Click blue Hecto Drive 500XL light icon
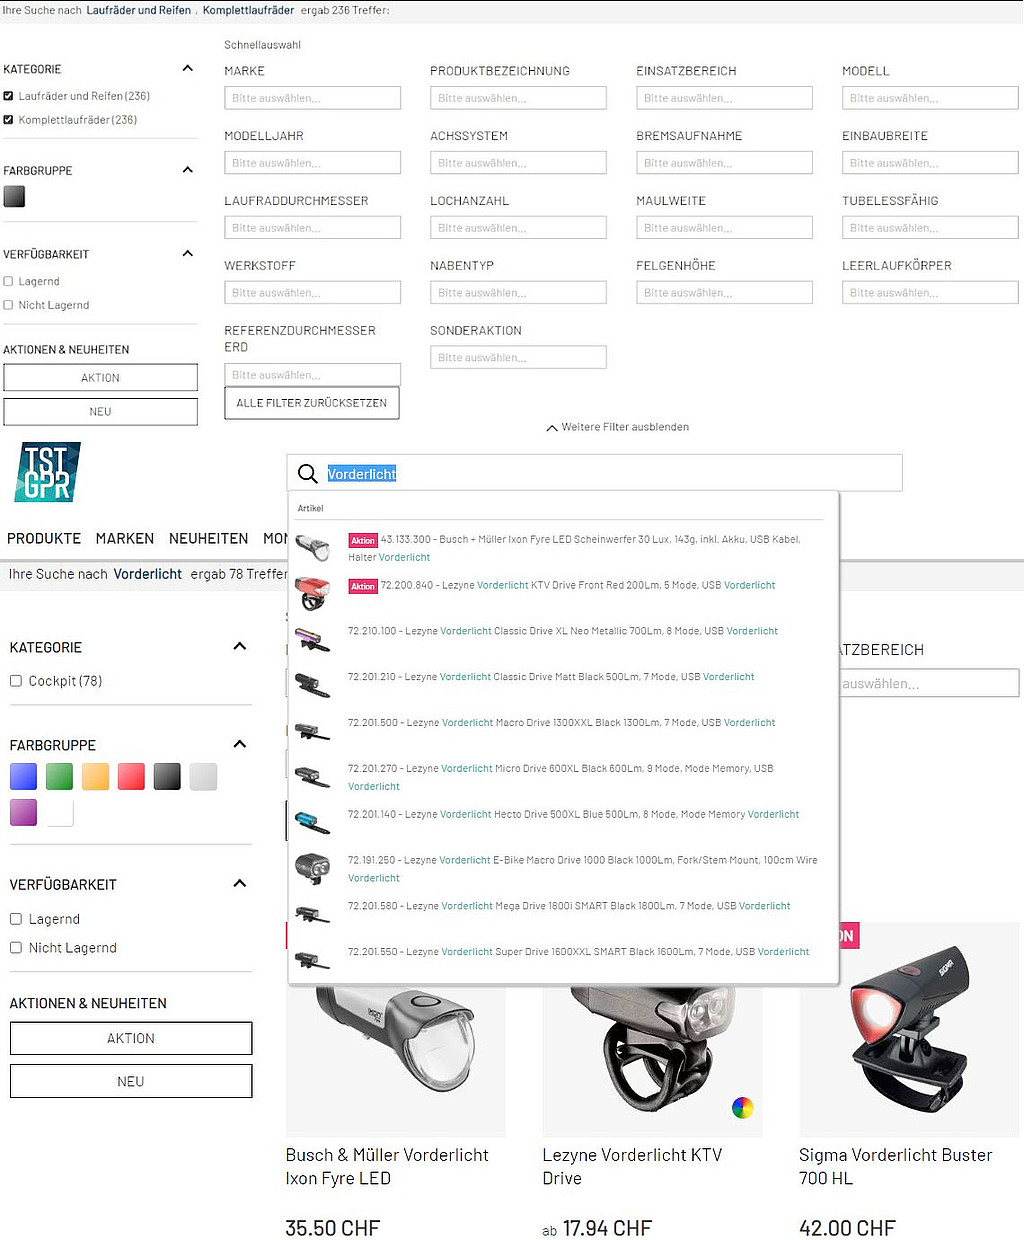 [x=313, y=821]
